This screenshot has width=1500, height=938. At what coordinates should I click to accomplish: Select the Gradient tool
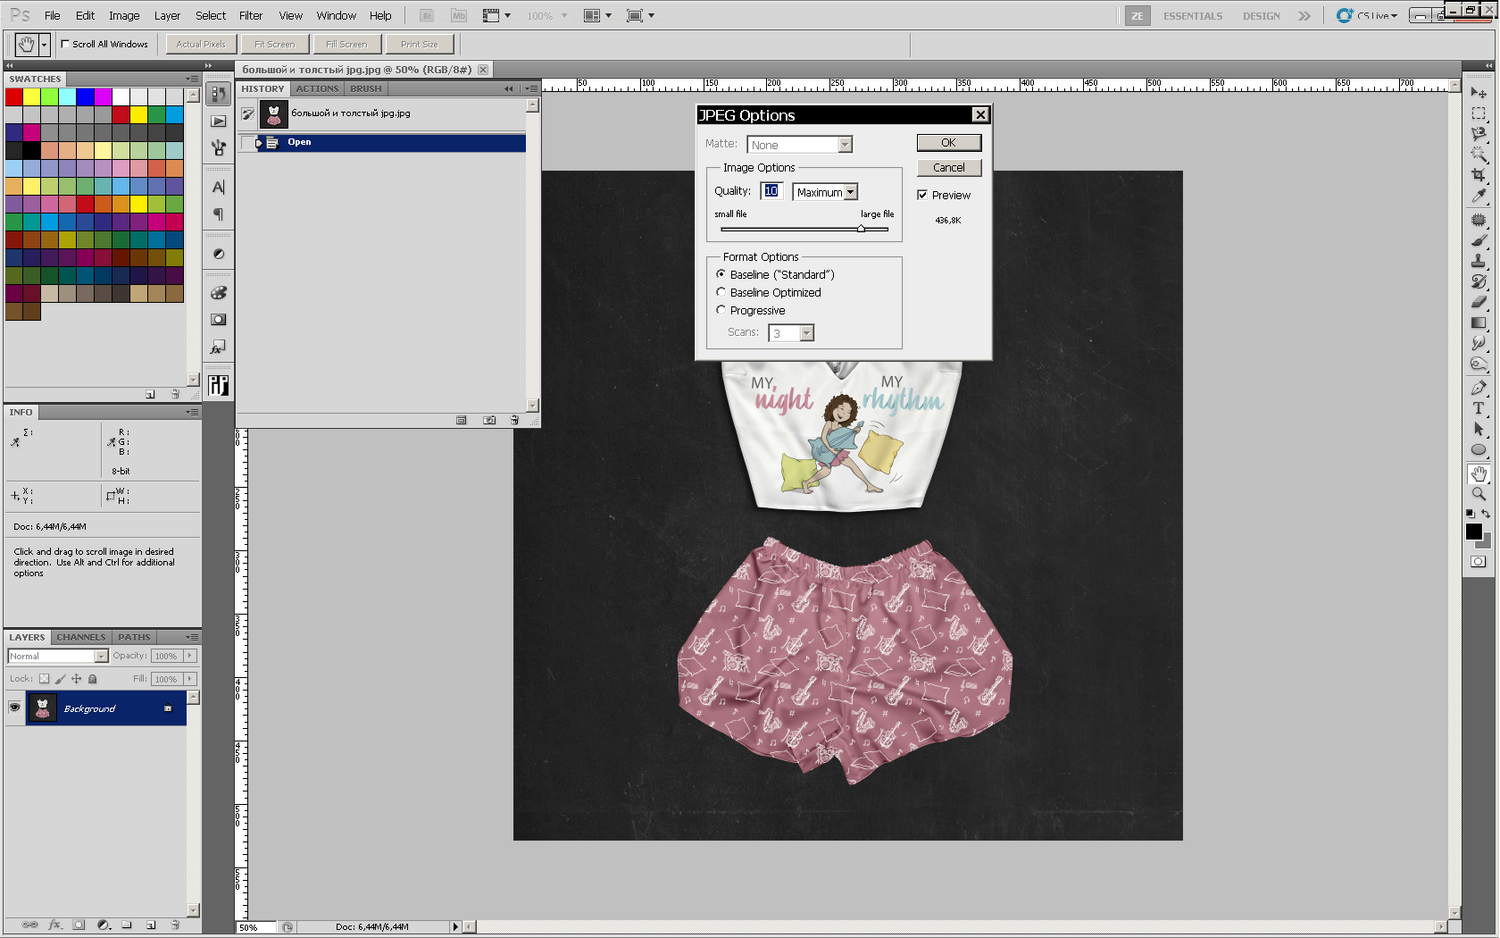click(1478, 323)
